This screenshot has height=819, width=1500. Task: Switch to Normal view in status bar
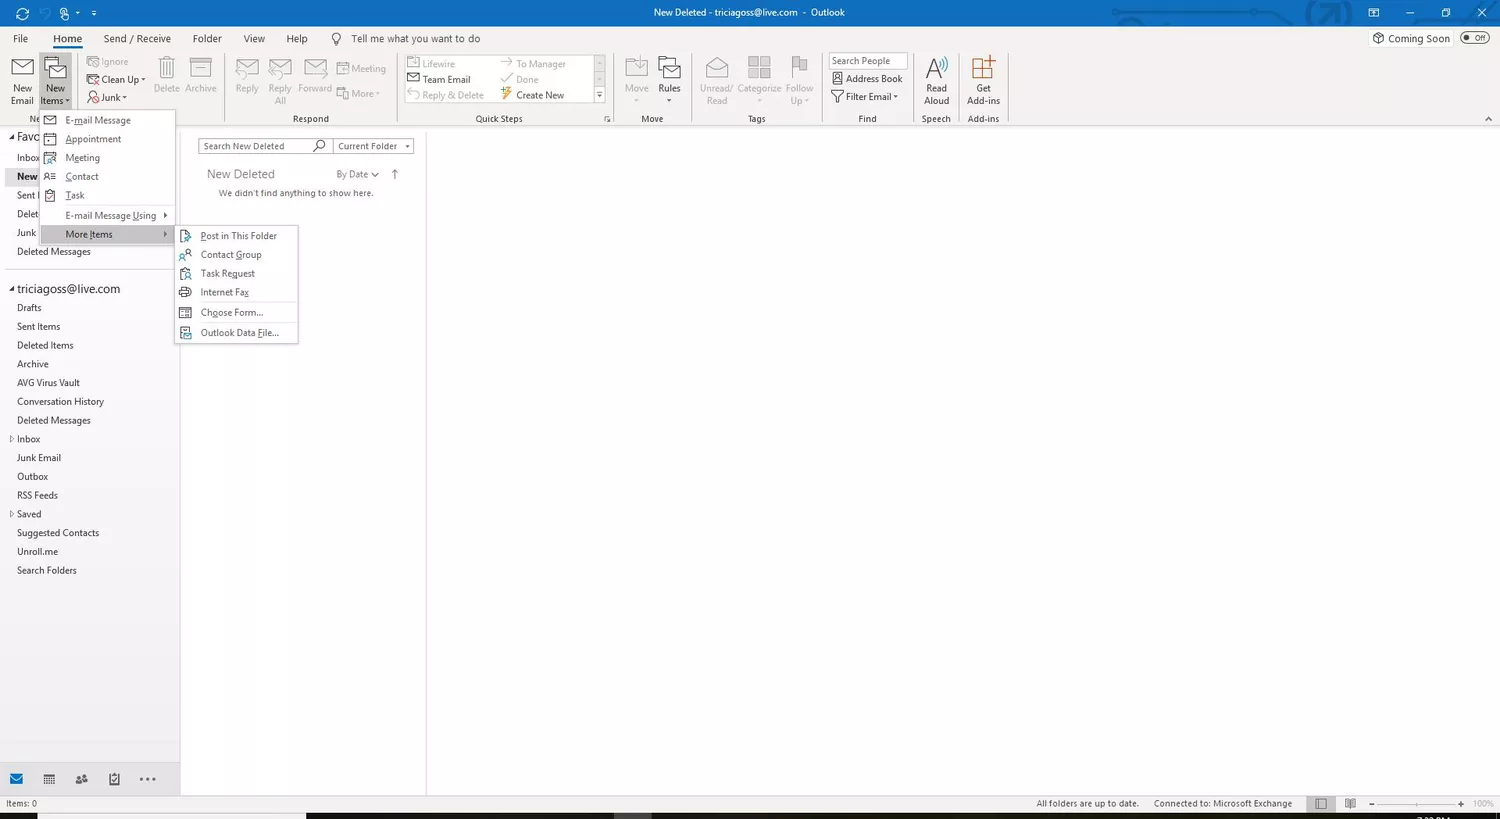pos(1321,804)
